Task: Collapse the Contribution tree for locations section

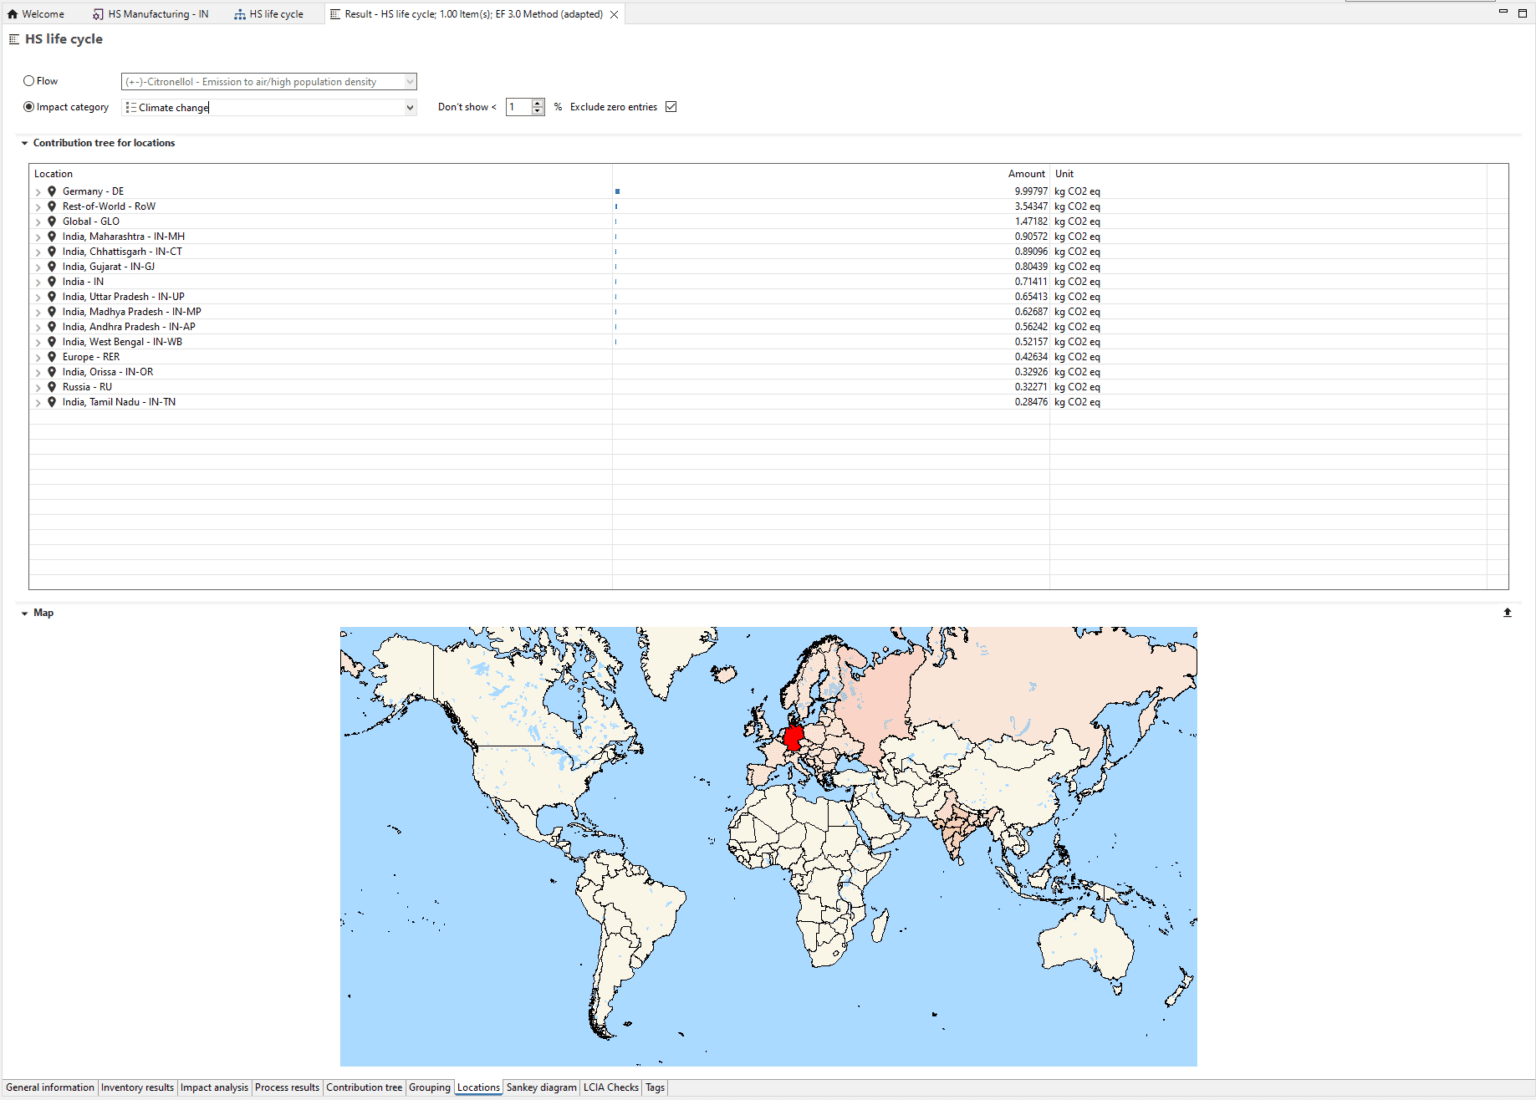Action: (25, 143)
